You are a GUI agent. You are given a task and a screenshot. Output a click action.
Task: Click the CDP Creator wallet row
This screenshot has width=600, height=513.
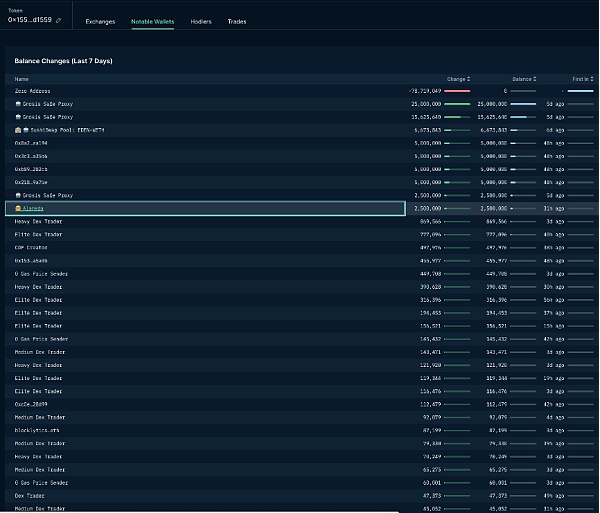point(31,247)
